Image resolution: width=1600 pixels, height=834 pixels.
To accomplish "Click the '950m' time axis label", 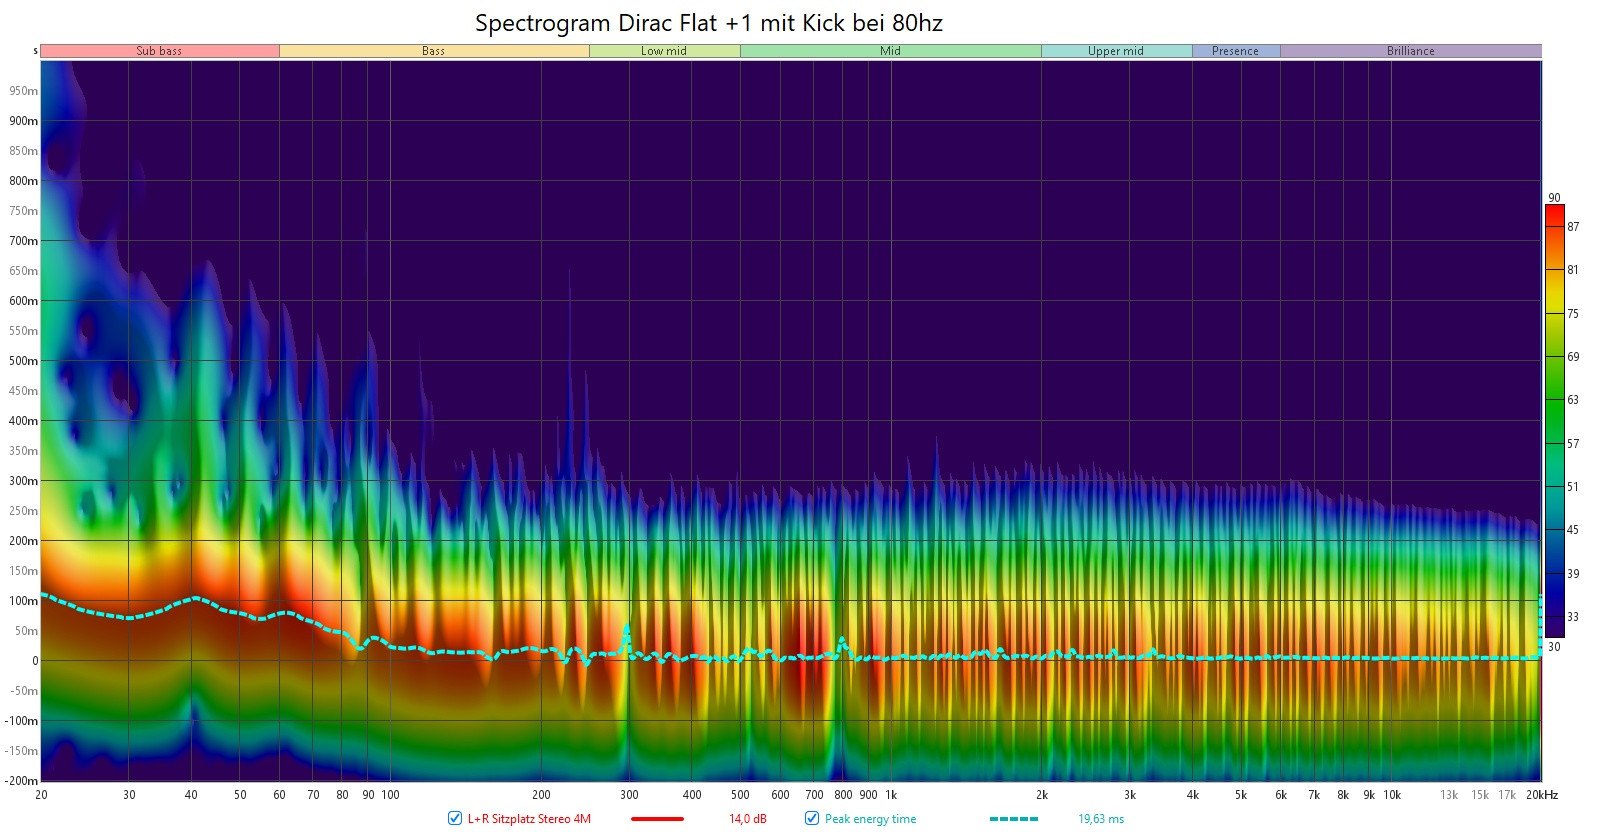I will (24, 91).
